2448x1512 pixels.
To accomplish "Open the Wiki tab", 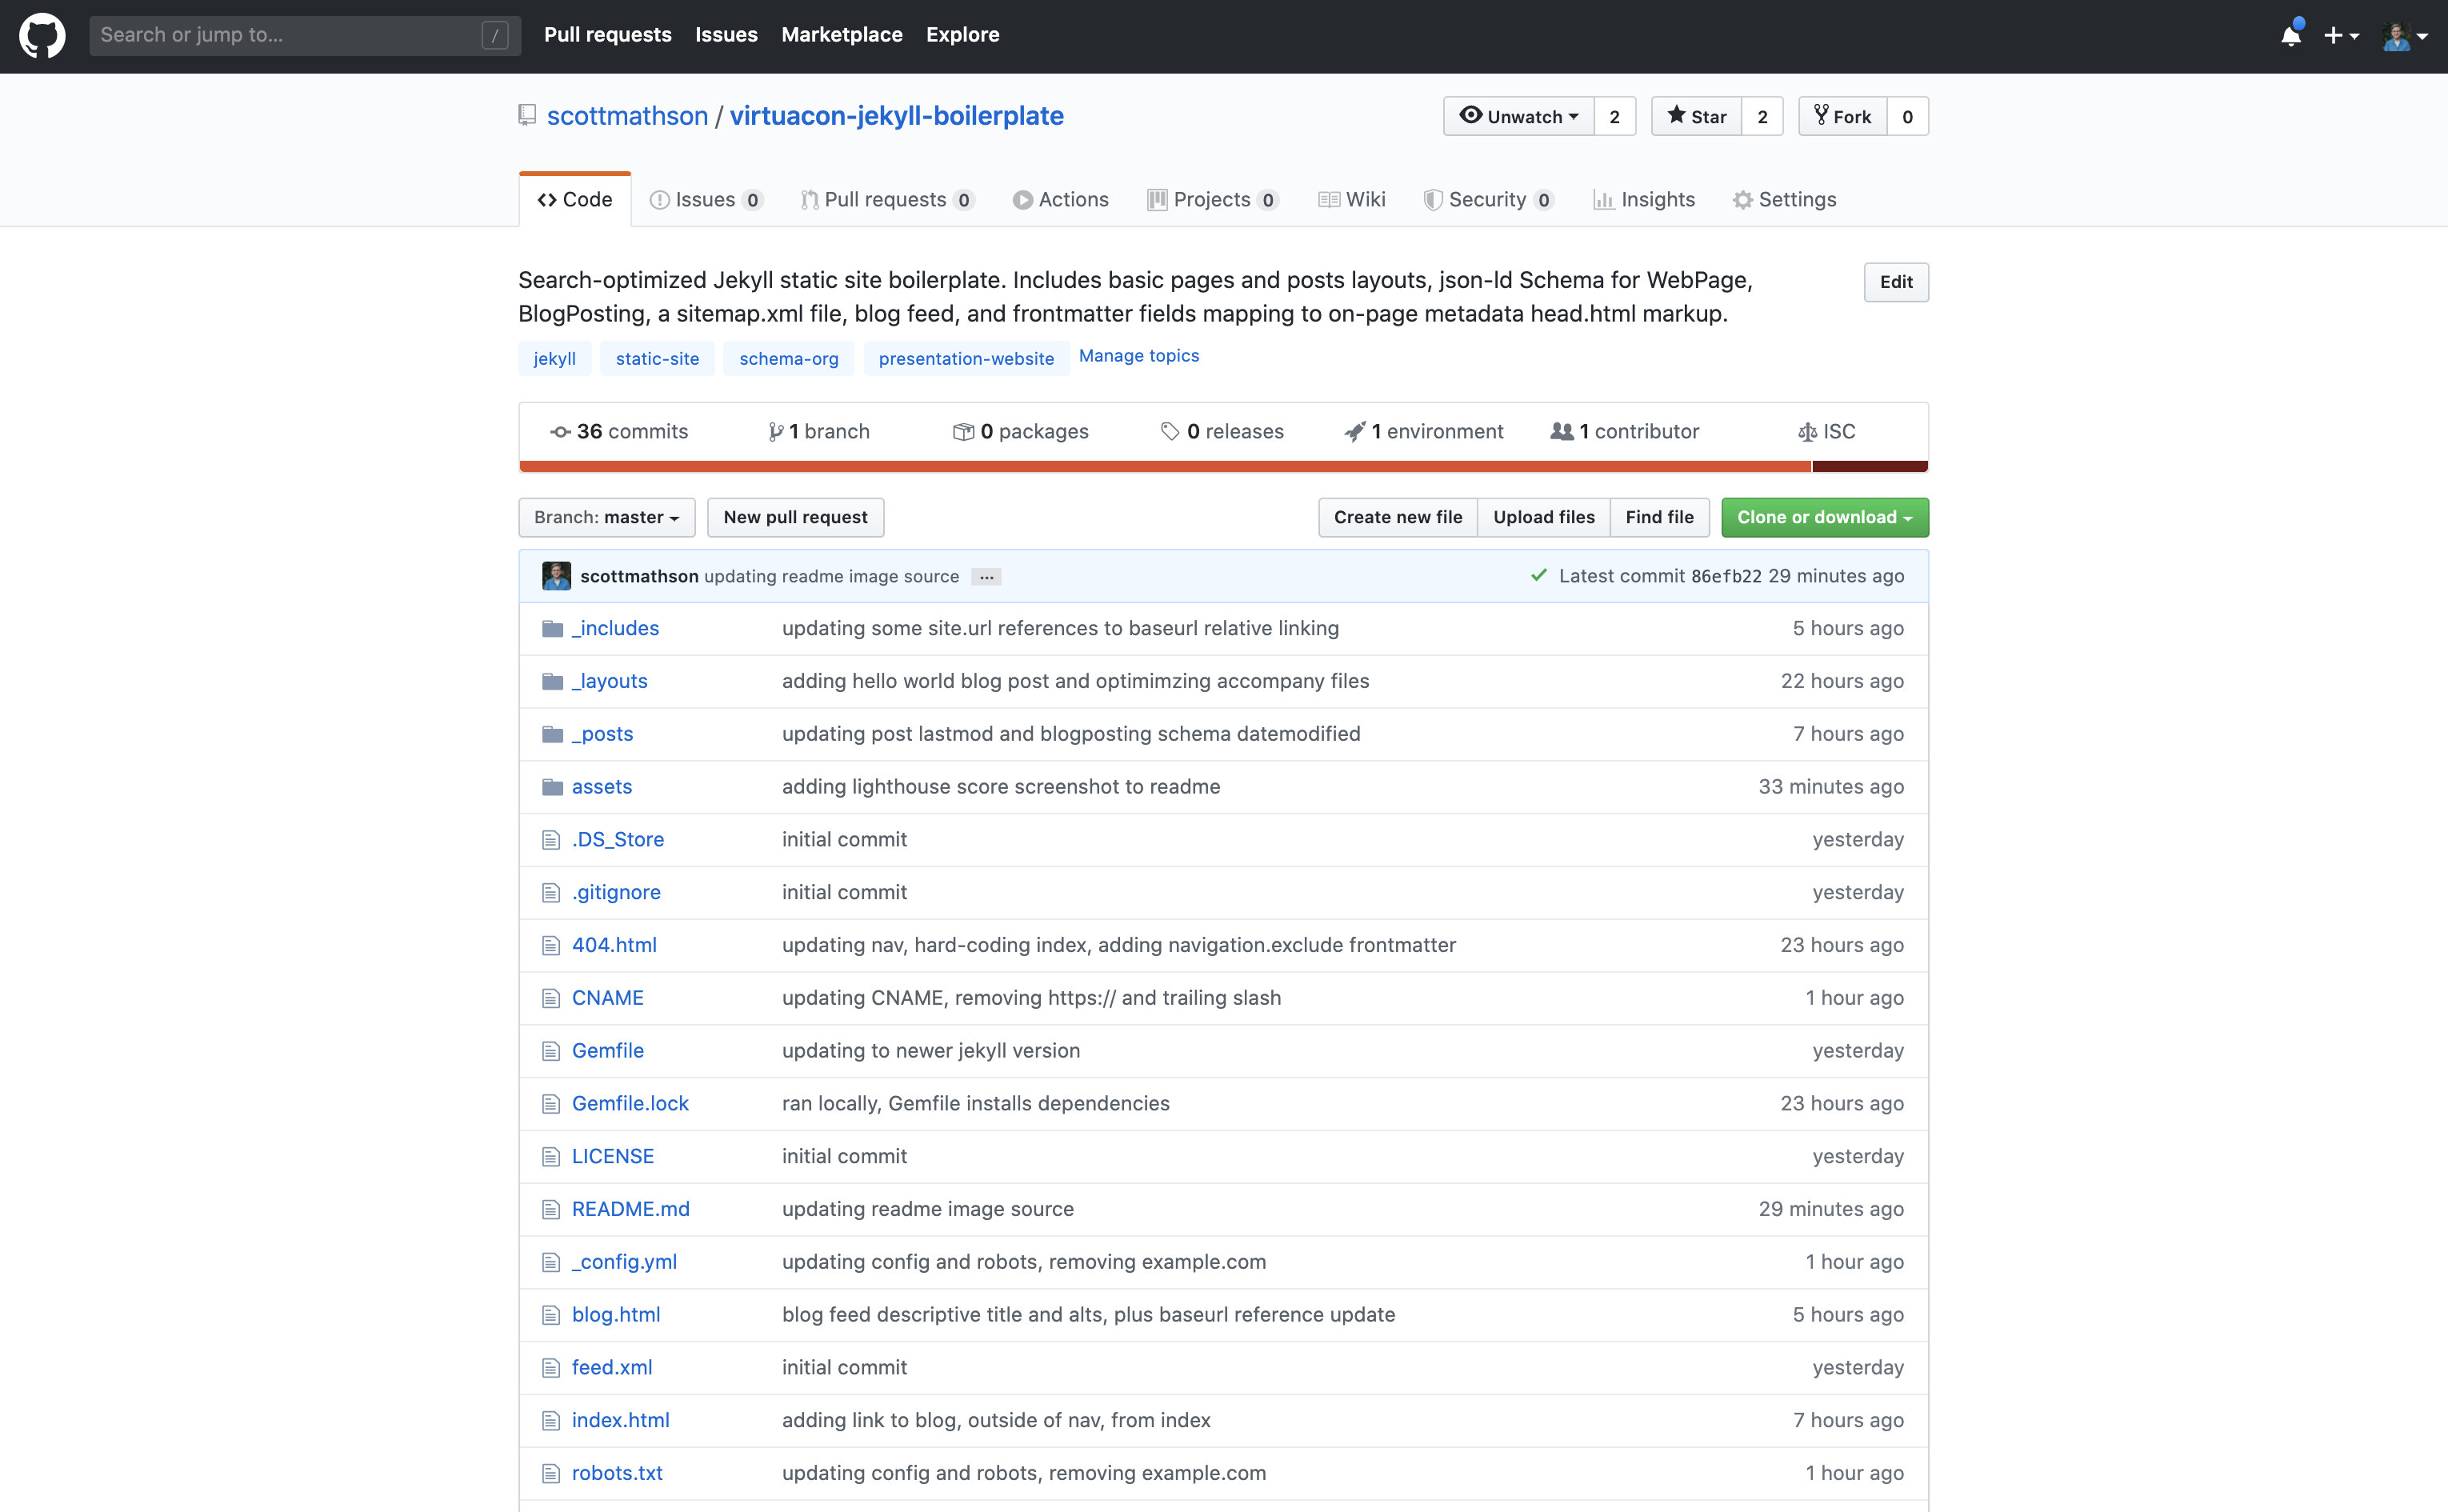I will tap(1351, 199).
